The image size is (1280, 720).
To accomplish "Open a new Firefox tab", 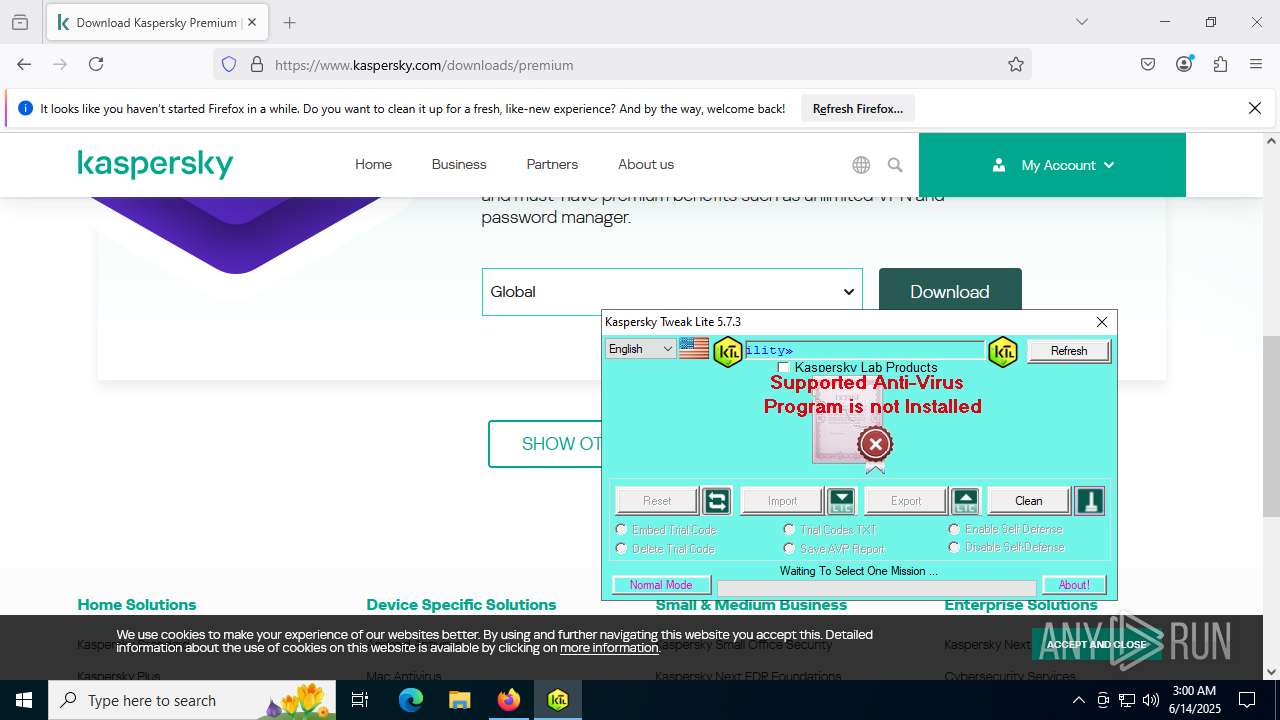I will coord(289,22).
